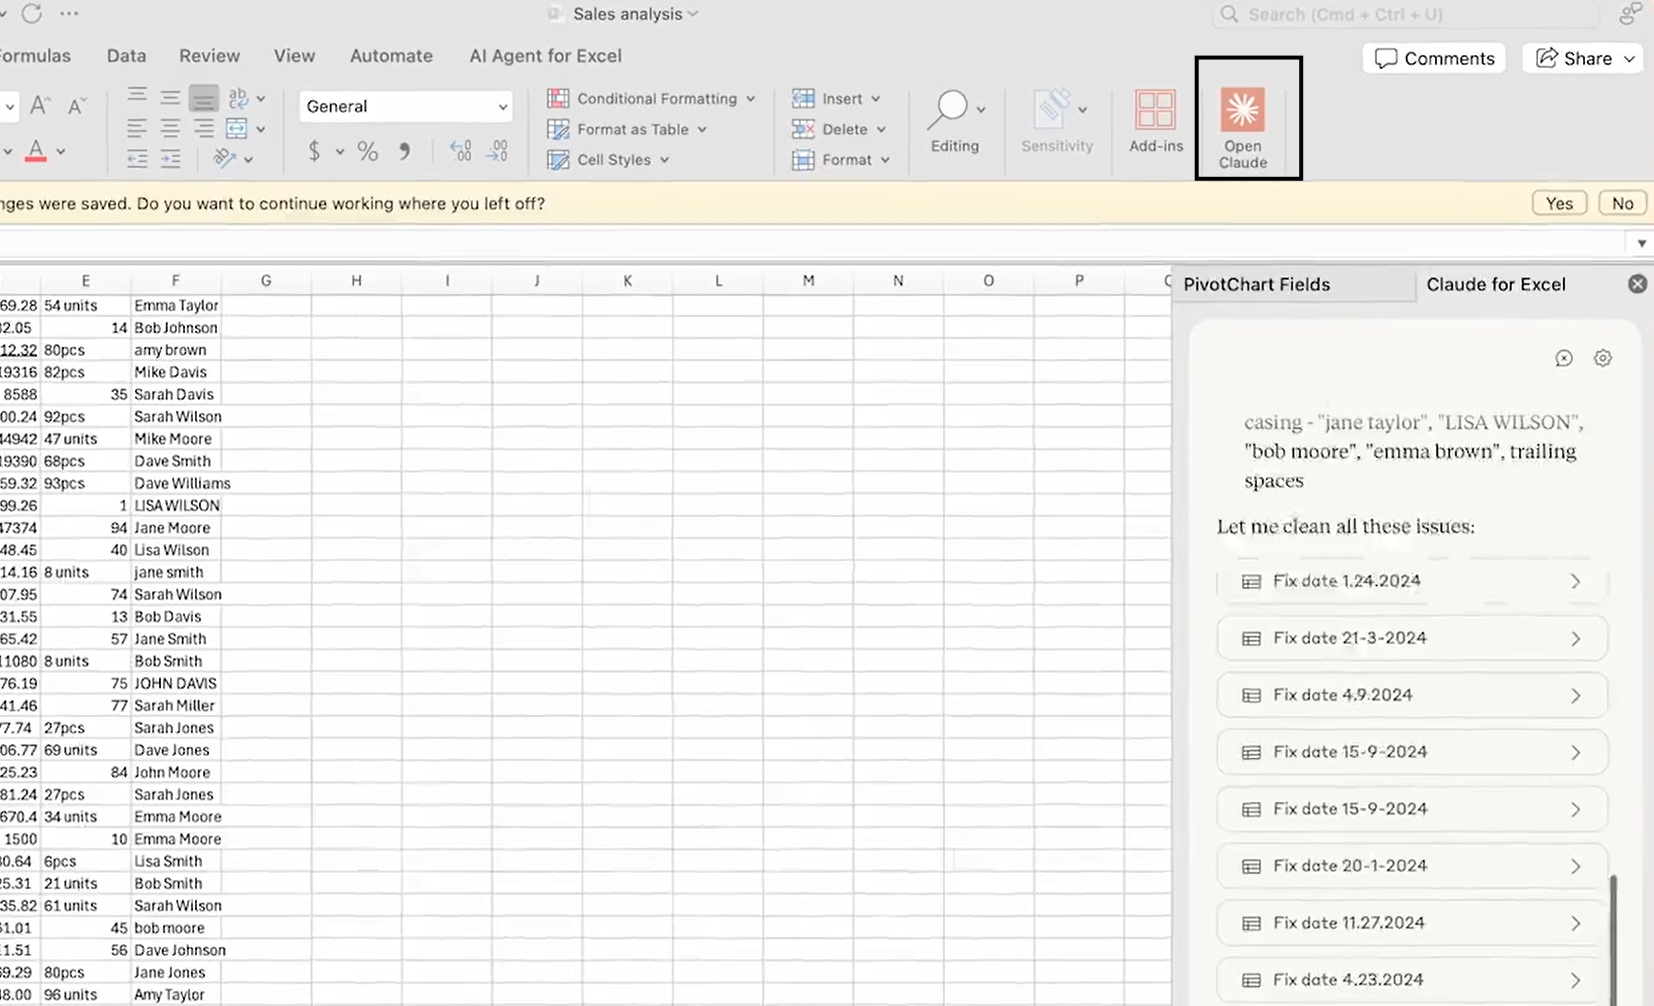Image resolution: width=1654 pixels, height=1006 pixels.
Task: Click Yes to continue where you left off
Action: click(x=1558, y=203)
